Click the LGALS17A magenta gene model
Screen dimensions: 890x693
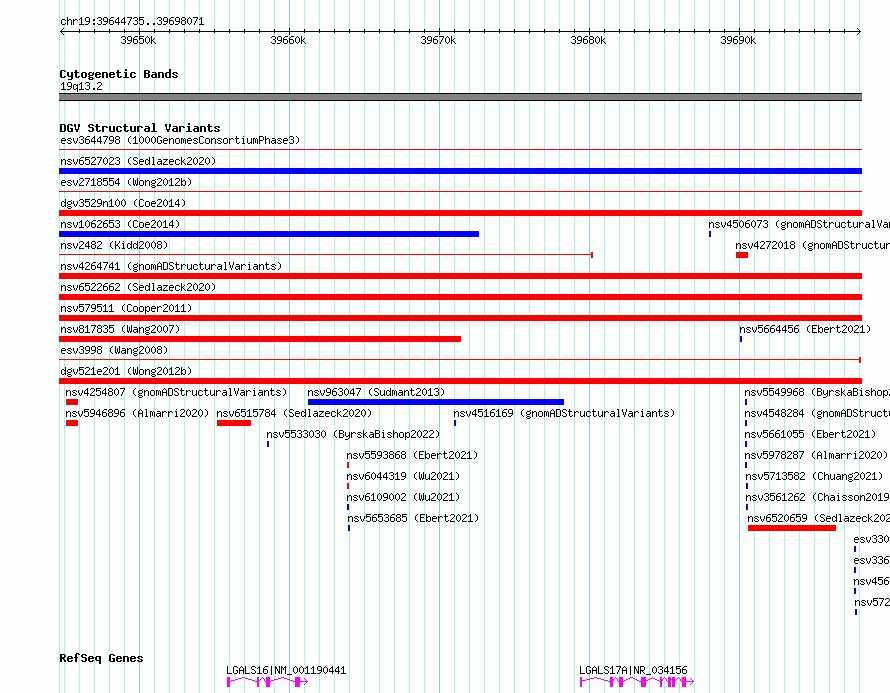(637, 682)
